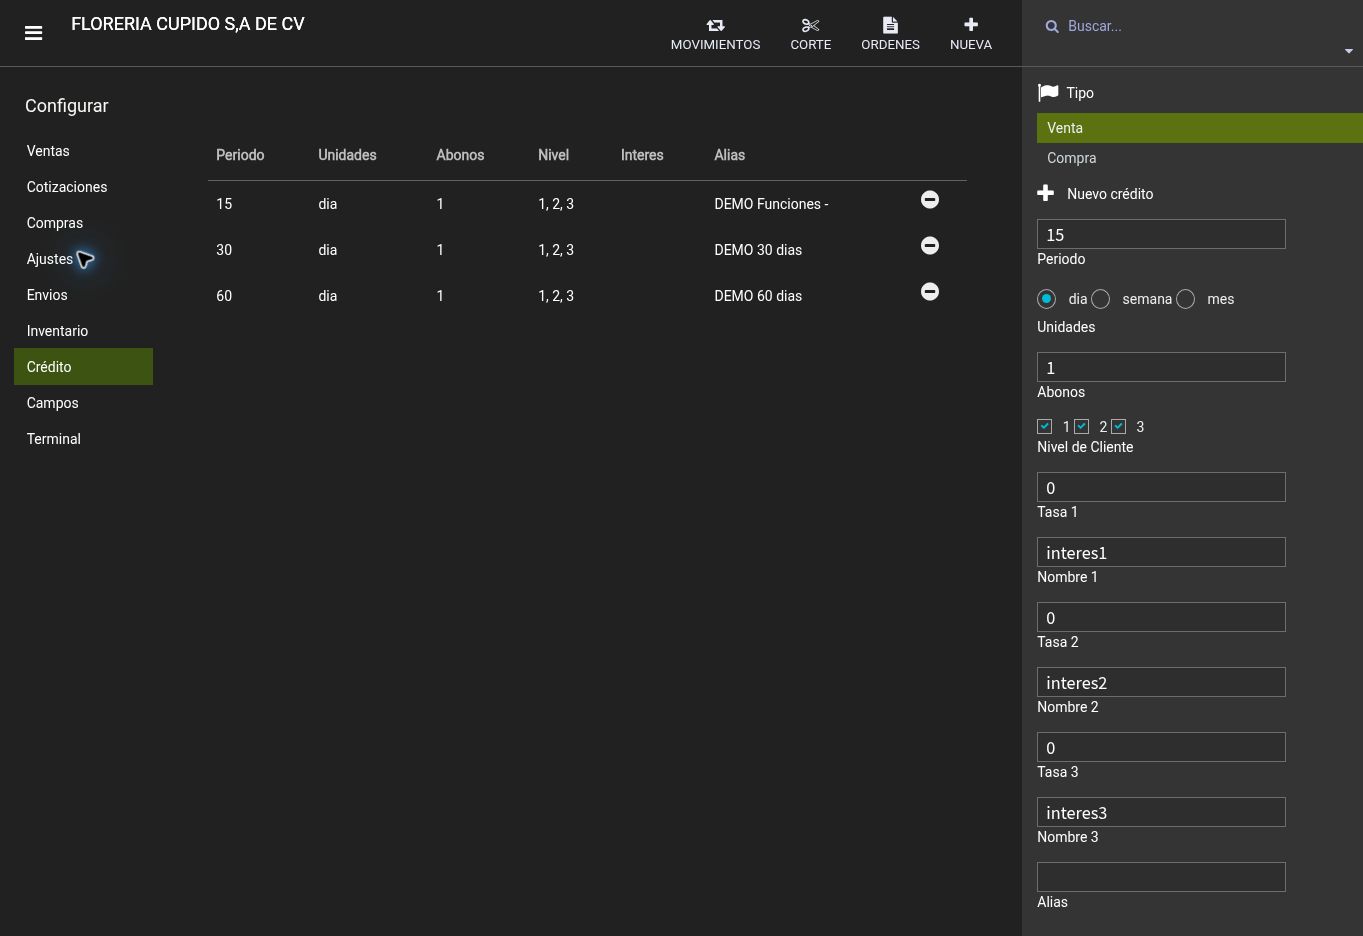Select the mes units radio button

(x=1186, y=299)
